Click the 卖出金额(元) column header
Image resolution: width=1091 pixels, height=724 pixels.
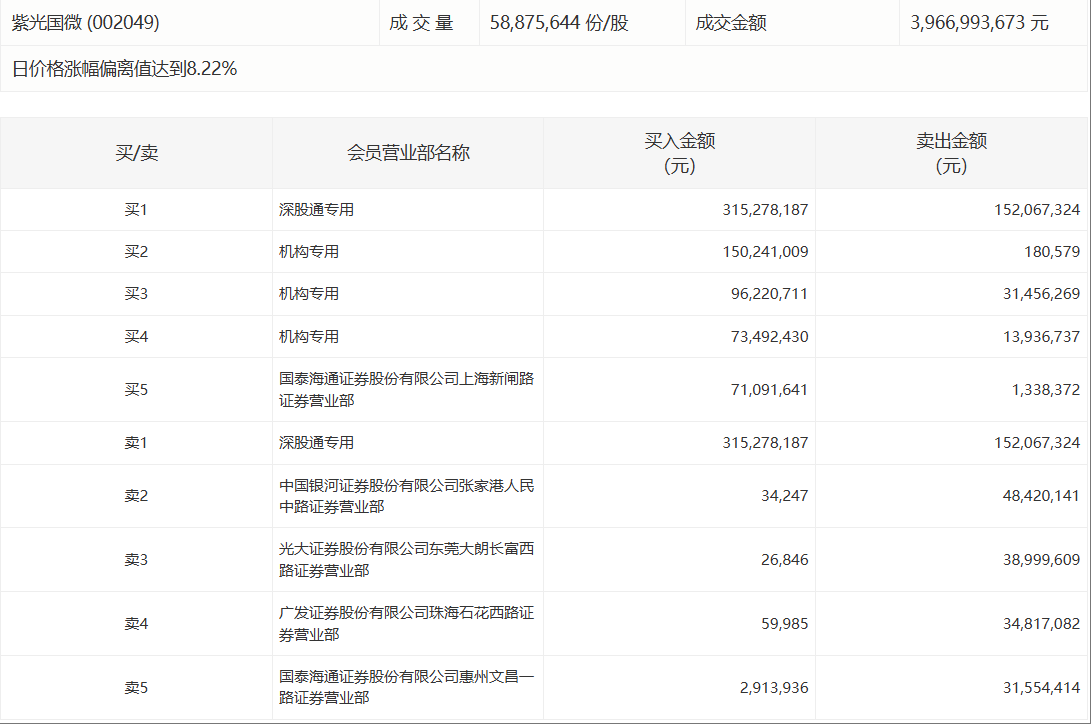coord(951,153)
